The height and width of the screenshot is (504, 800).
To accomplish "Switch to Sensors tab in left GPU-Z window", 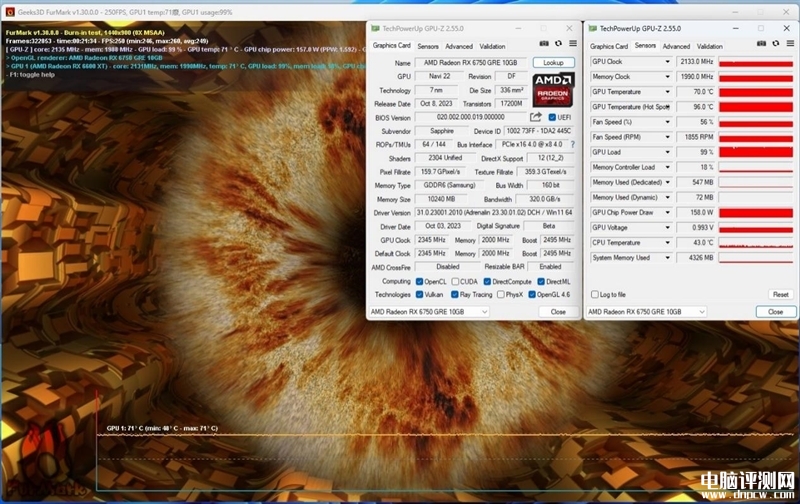I will click(x=428, y=46).
